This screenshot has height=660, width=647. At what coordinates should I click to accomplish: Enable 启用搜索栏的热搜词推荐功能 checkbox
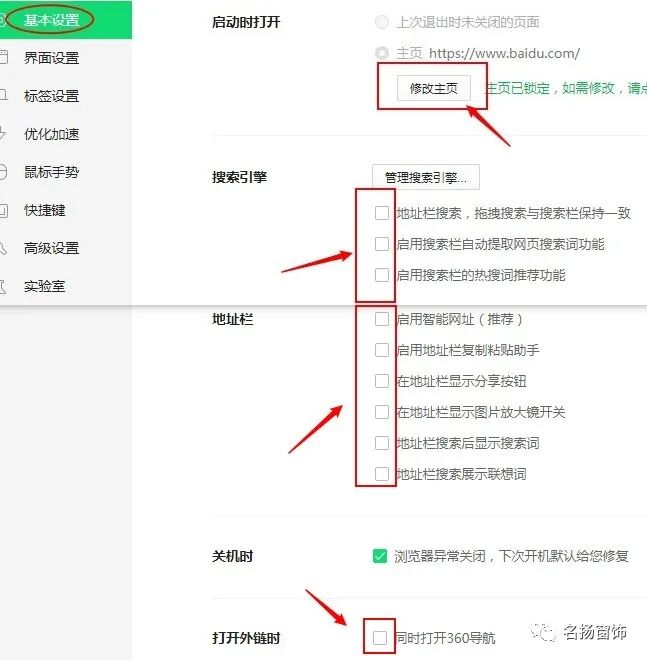[x=382, y=275]
